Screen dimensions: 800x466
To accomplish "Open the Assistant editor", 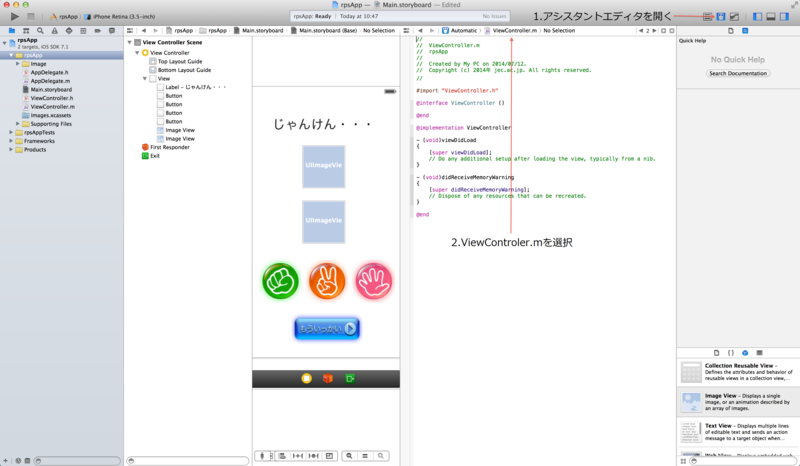I will coord(720,17).
